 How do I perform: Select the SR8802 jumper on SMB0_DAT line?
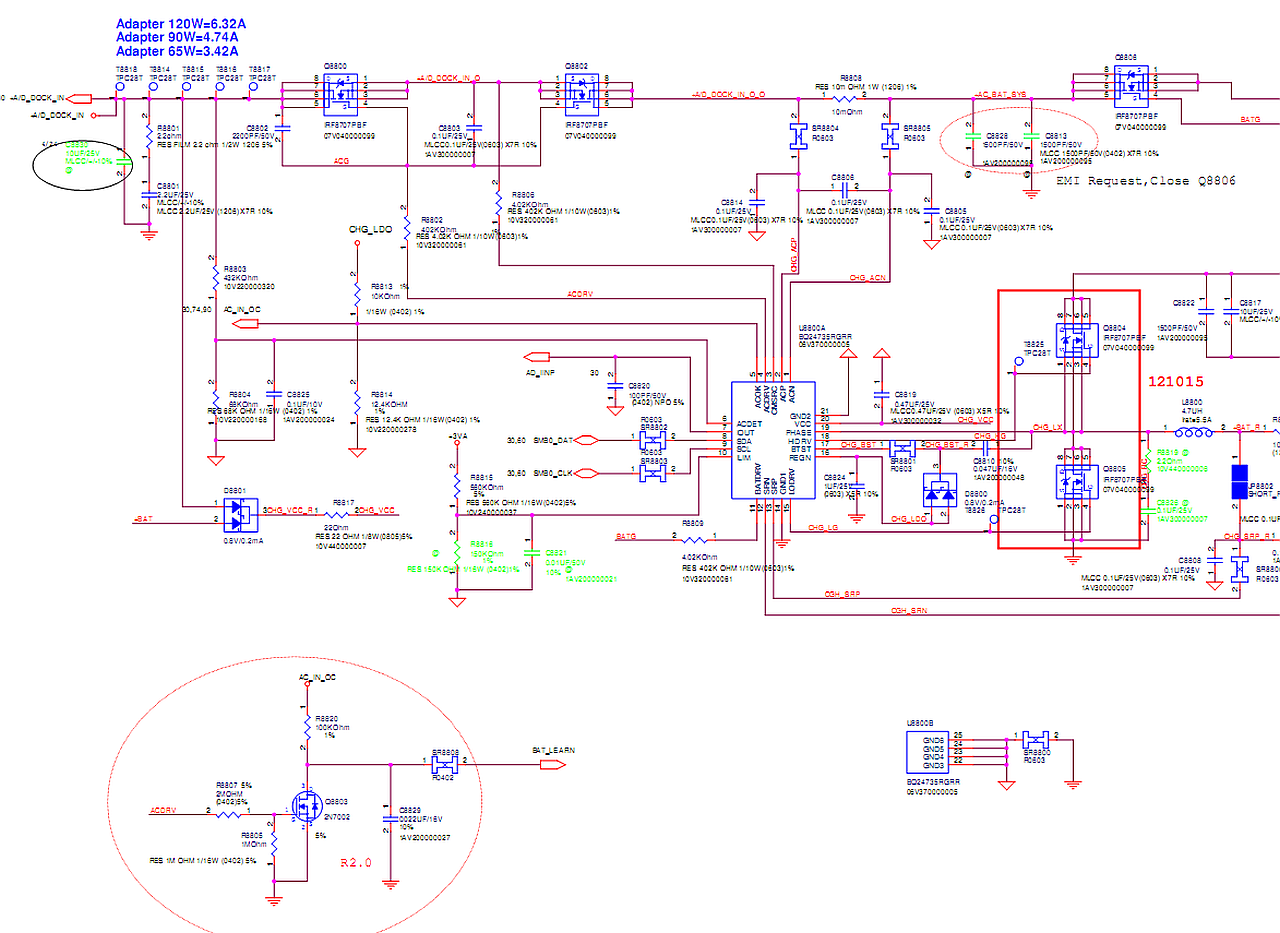(x=653, y=438)
